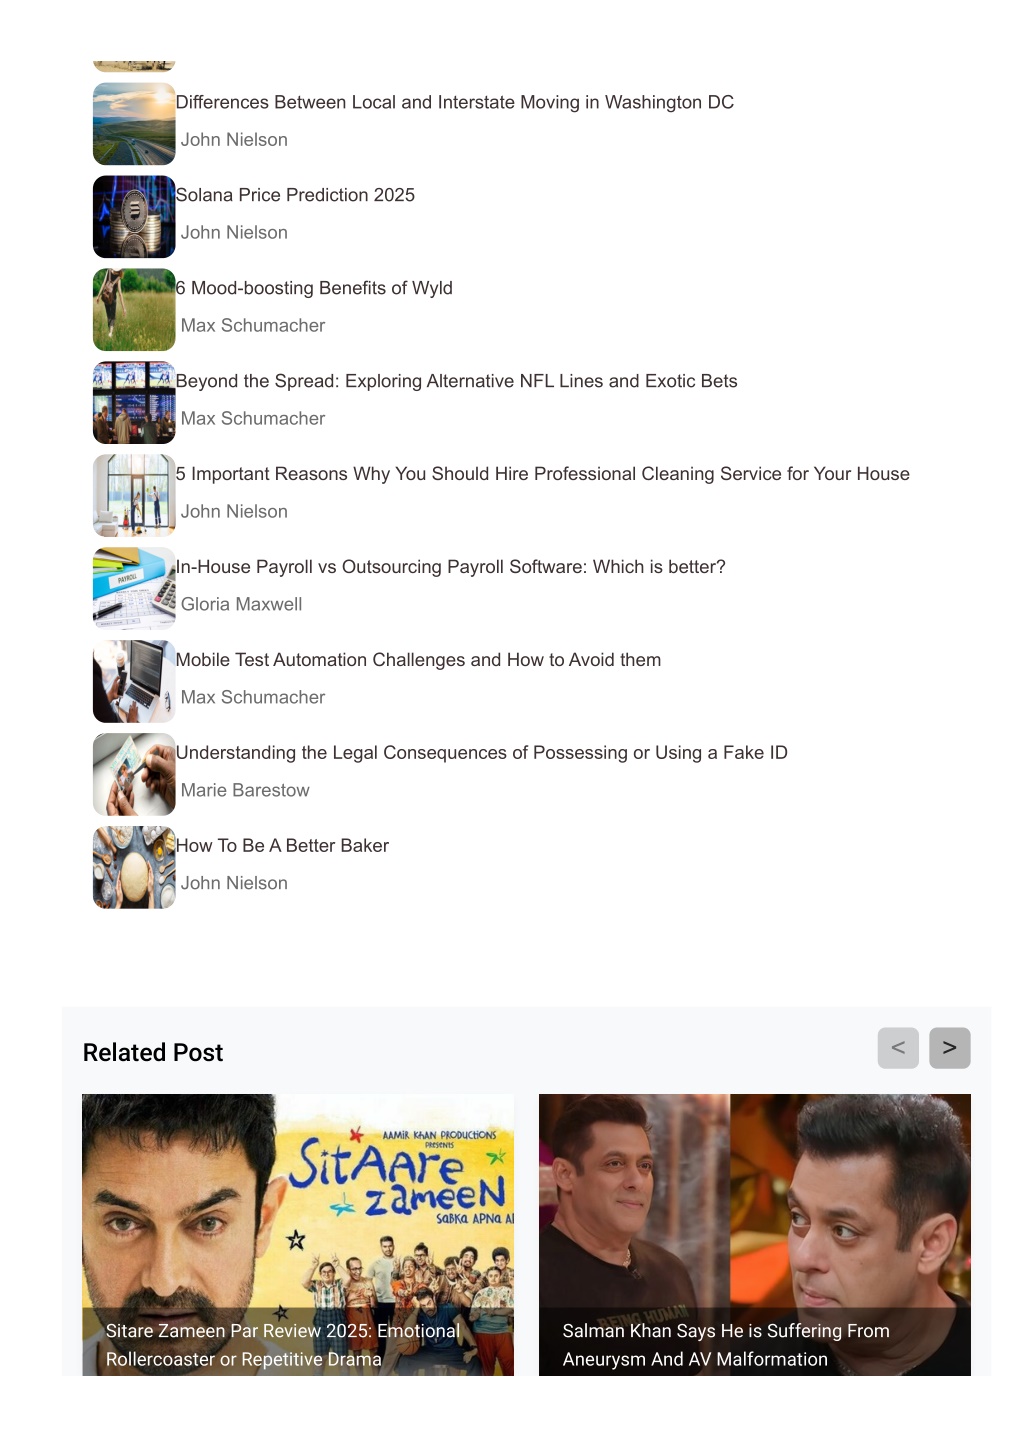Open the Alternative NFL Lines article
Viewport: 1024px width, 1449px height.
tap(456, 381)
